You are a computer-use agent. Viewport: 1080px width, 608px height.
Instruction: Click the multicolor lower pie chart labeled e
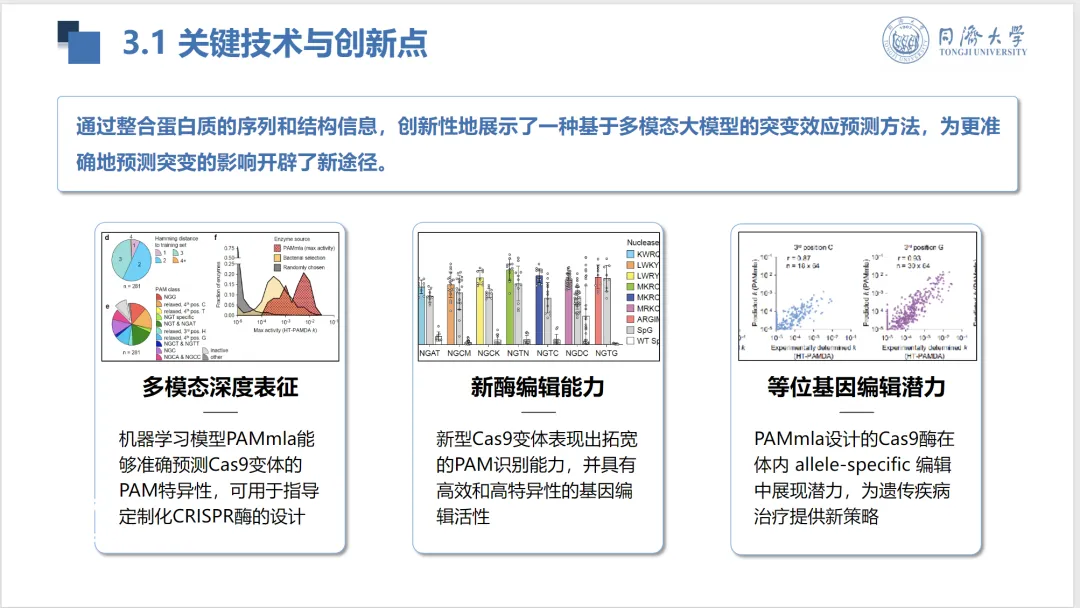tap(132, 324)
